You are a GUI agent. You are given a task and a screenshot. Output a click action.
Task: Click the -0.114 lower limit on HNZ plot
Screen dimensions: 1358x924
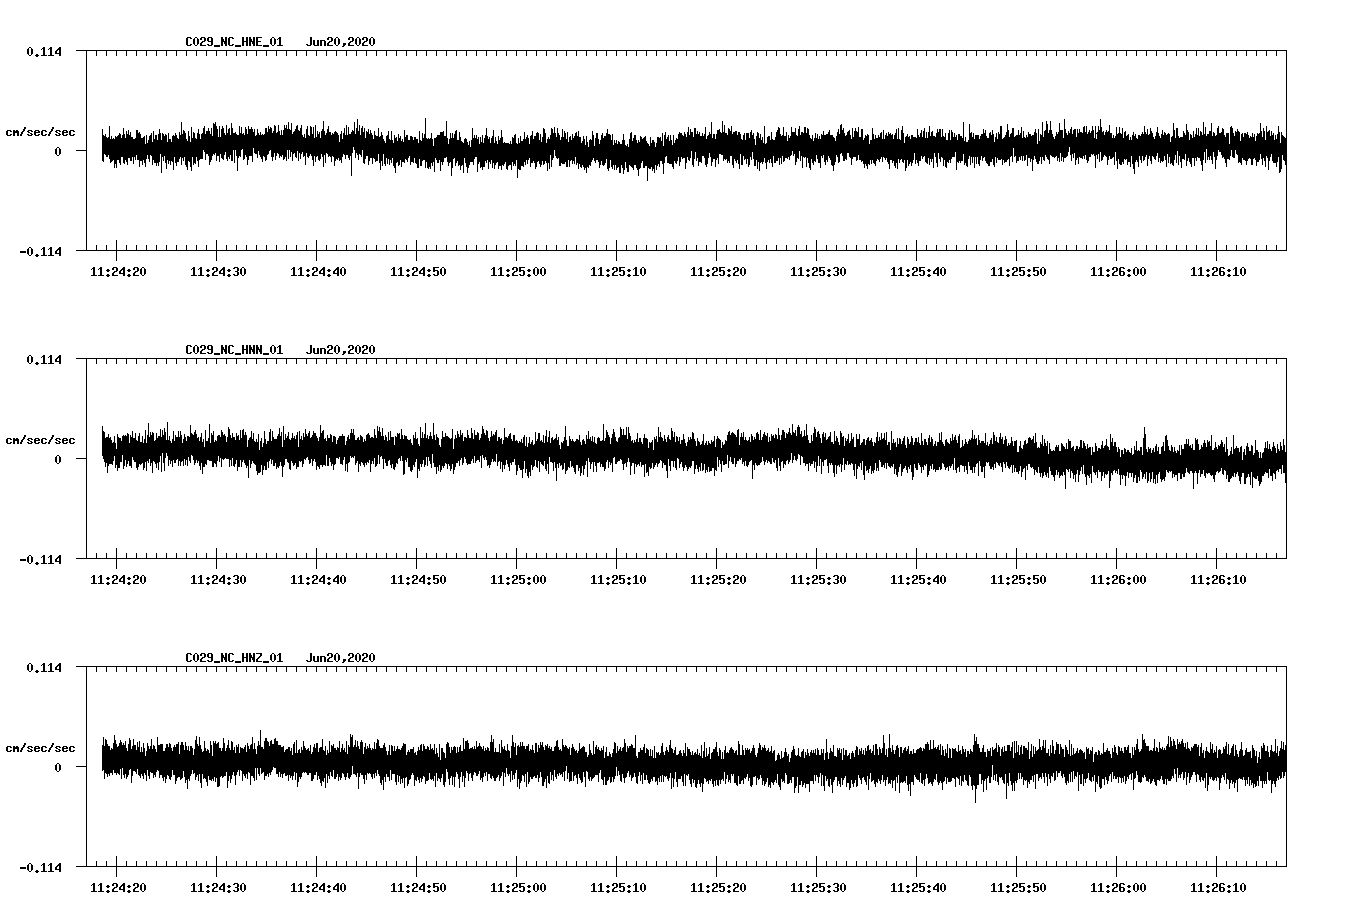40,867
